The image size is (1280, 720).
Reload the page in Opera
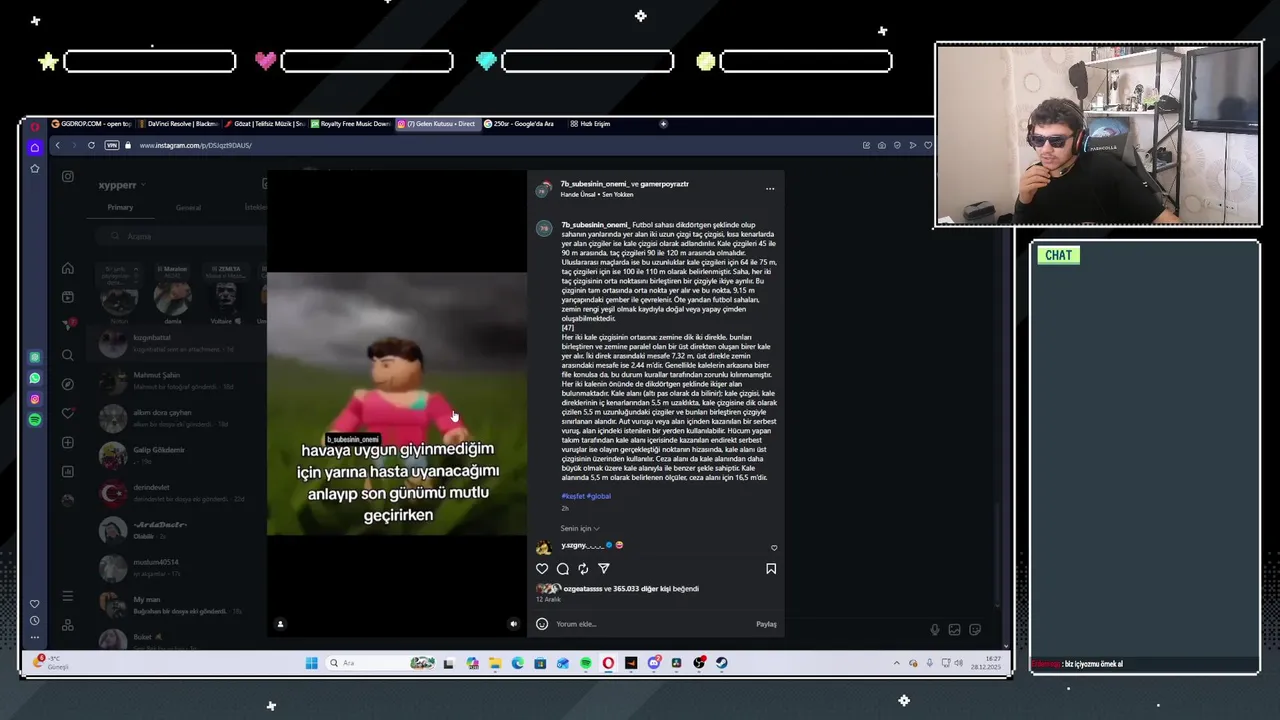[91, 145]
